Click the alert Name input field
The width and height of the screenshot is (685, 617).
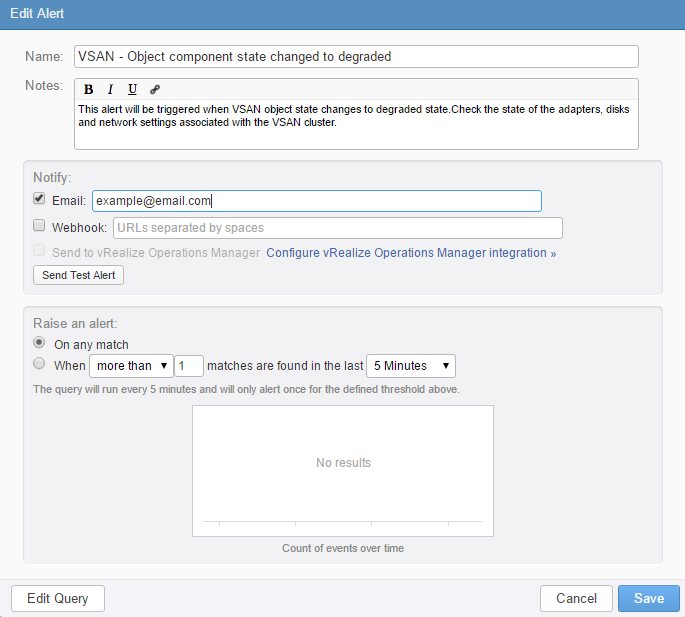tap(356, 56)
